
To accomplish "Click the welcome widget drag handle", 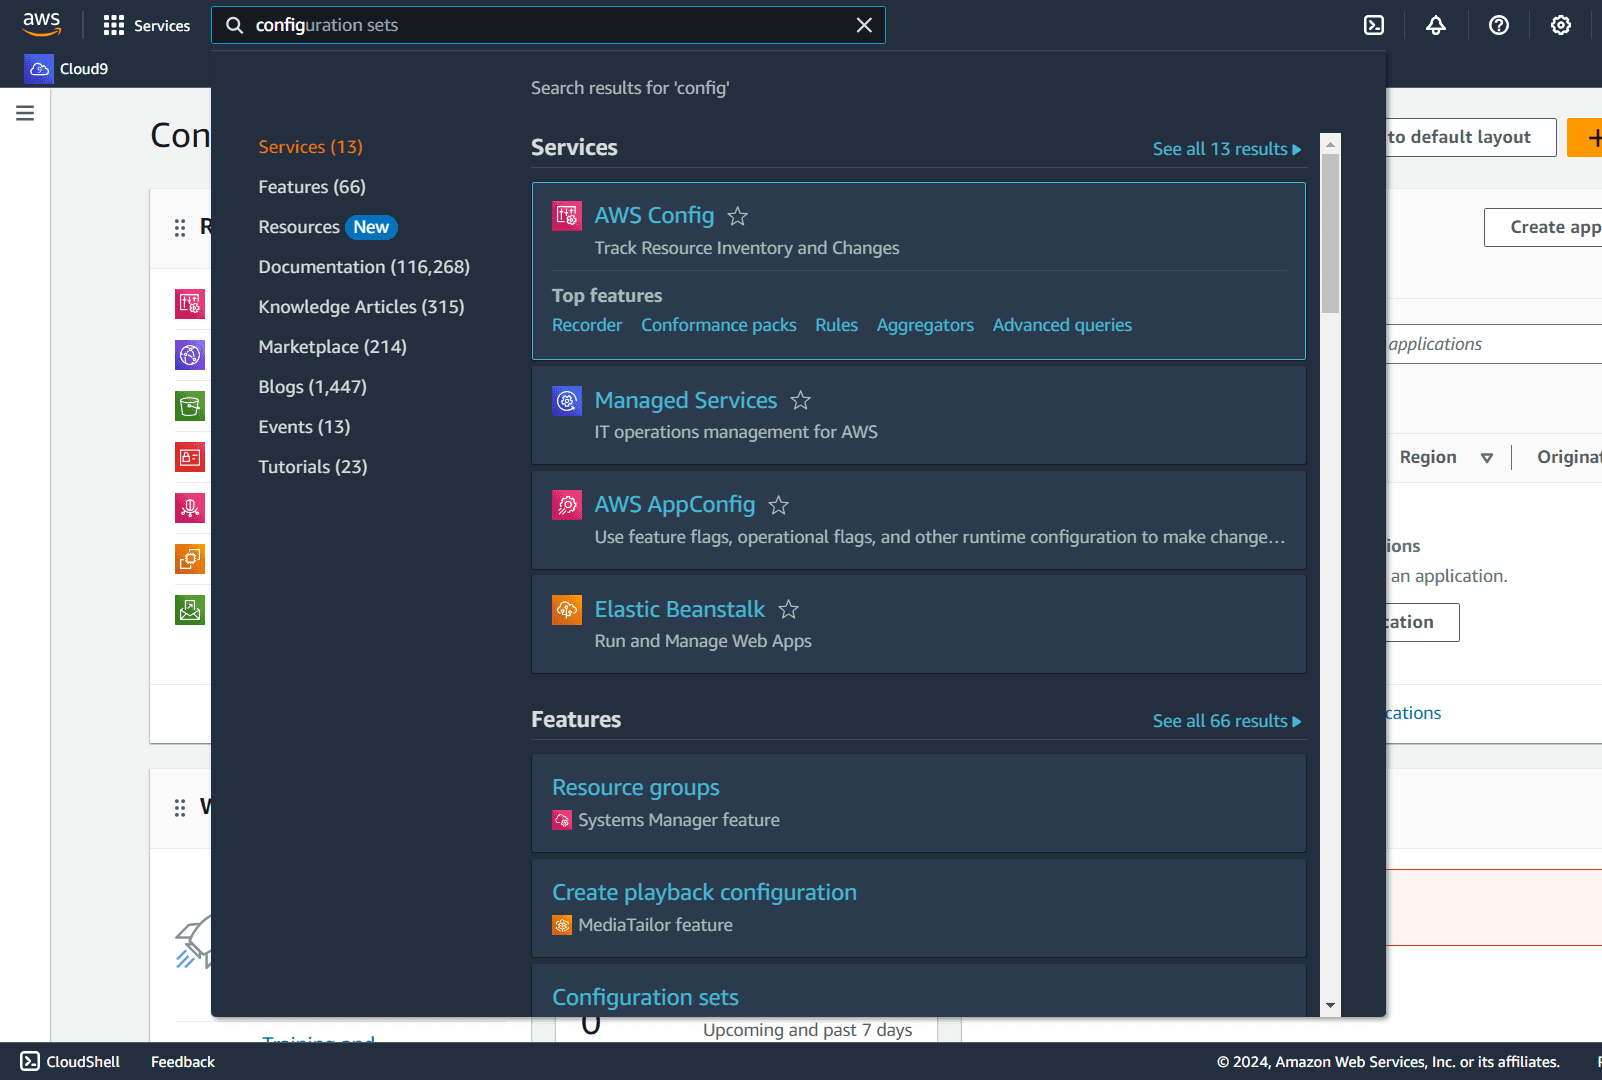I will click(x=180, y=808).
